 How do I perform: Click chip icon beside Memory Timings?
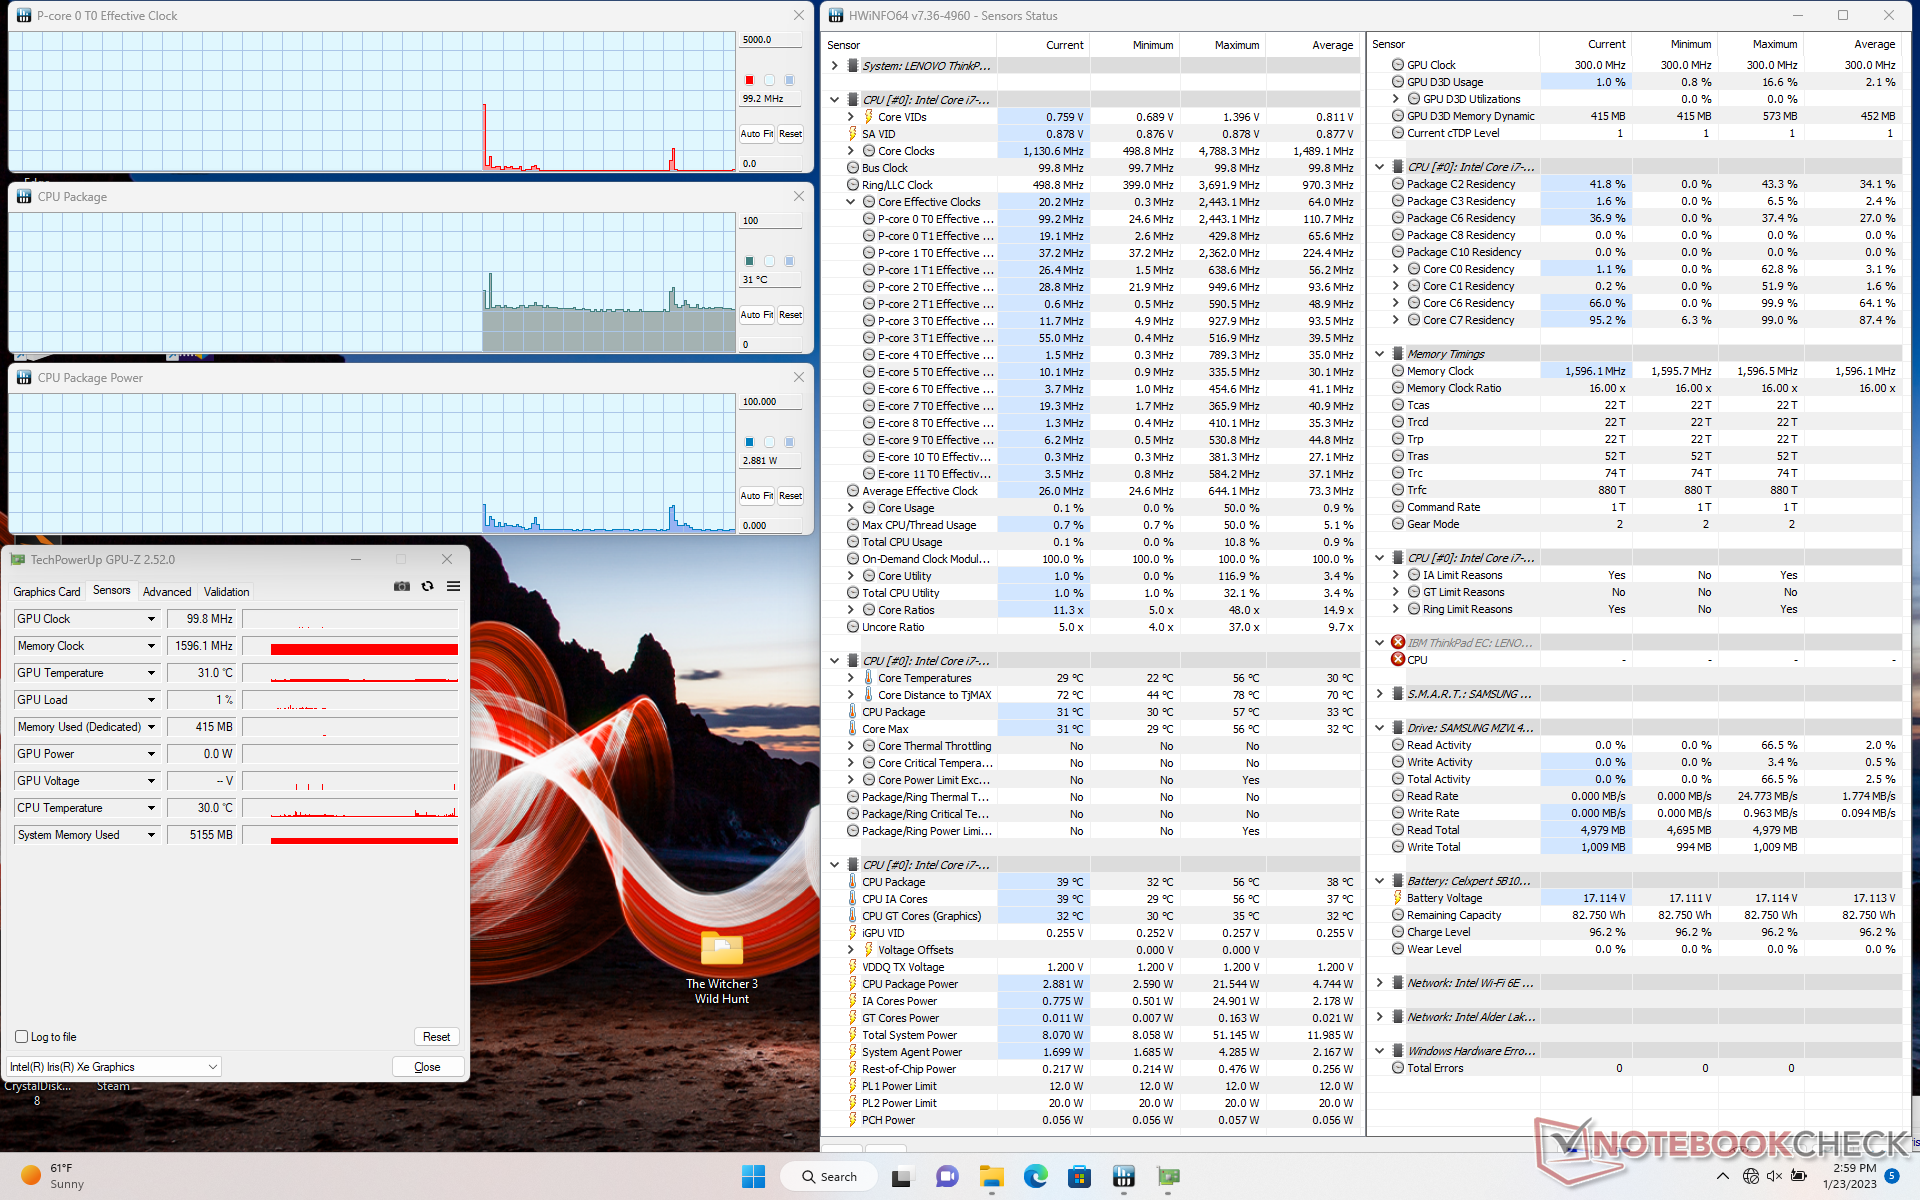click(1398, 354)
